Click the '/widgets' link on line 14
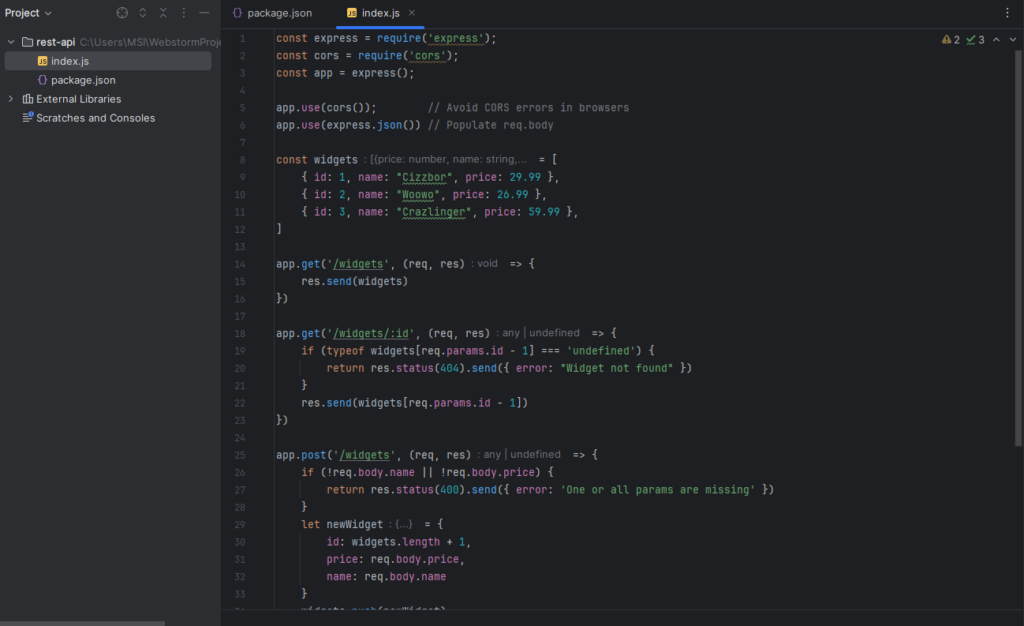Image resolution: width=1024 pixels, height=626 pixels. click(x=358, y=264)
